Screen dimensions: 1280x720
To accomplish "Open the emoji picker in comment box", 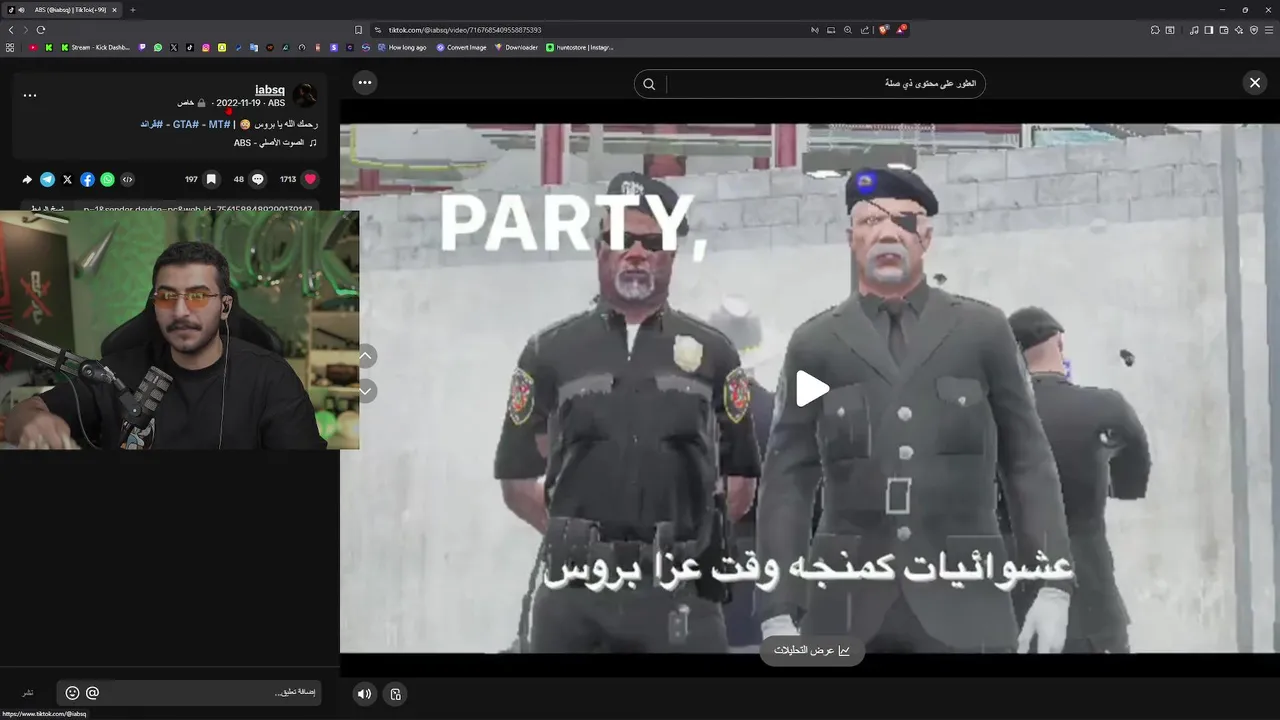I will click(x=72, y=693).
